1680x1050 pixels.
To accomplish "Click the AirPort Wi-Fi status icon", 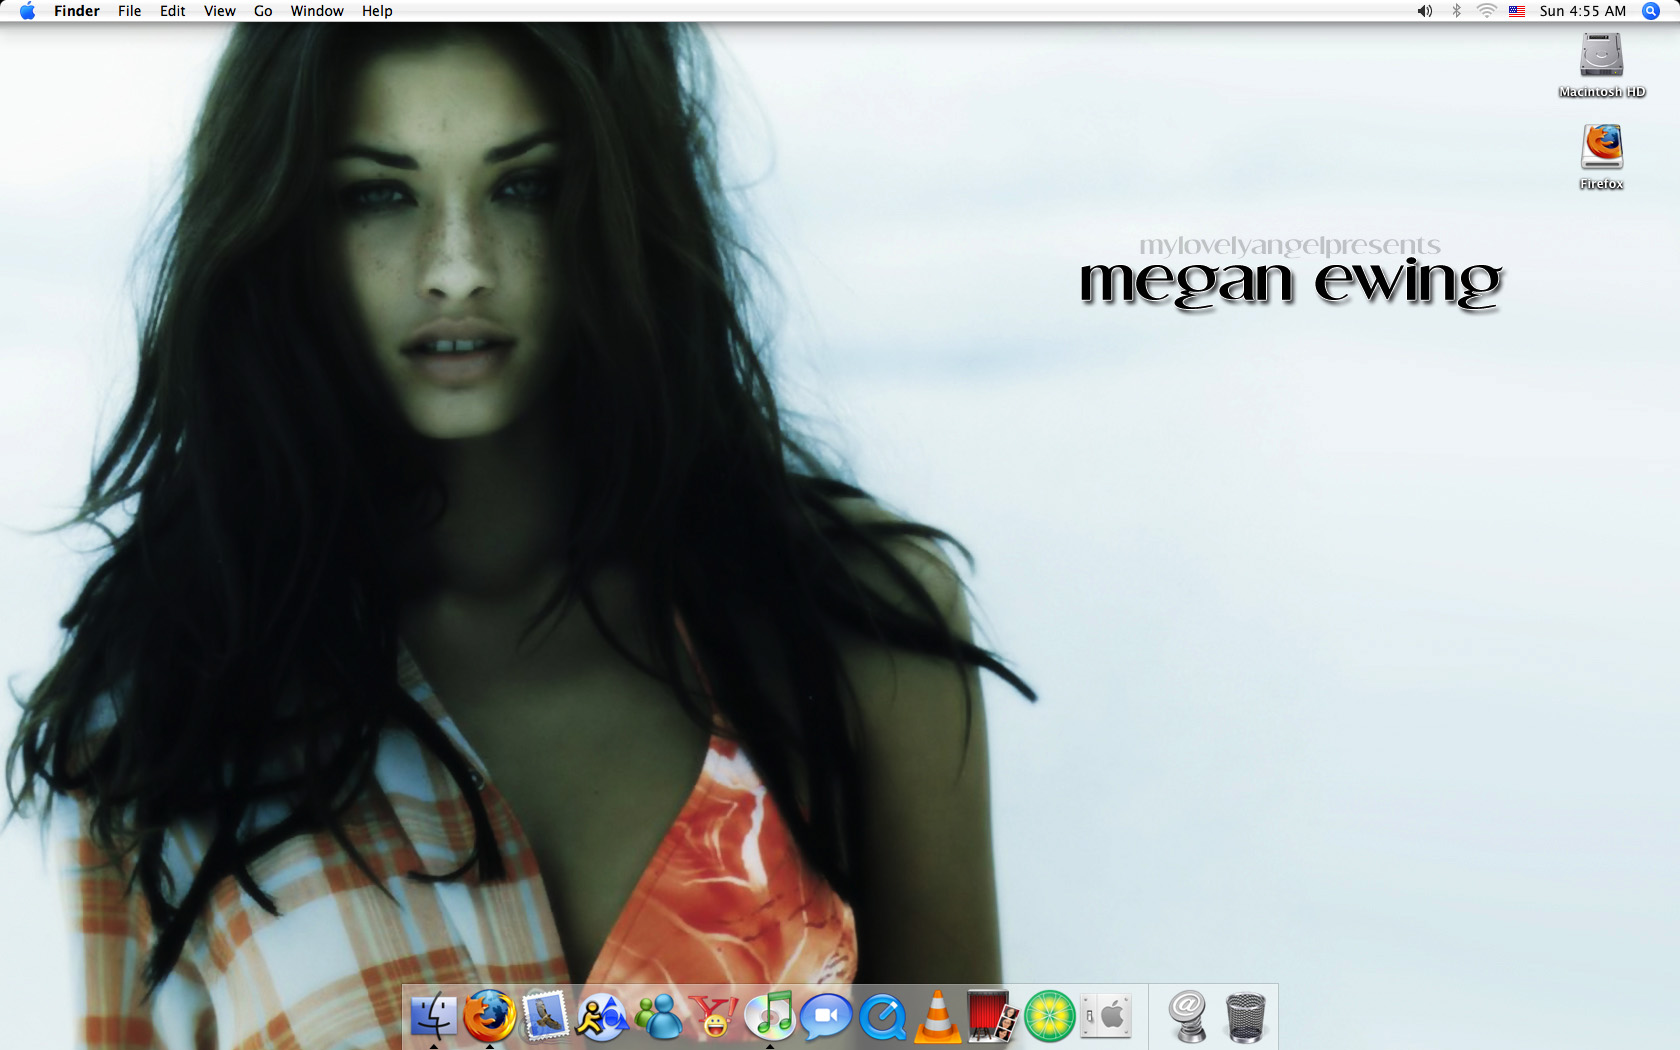I will pos(1487,11).
